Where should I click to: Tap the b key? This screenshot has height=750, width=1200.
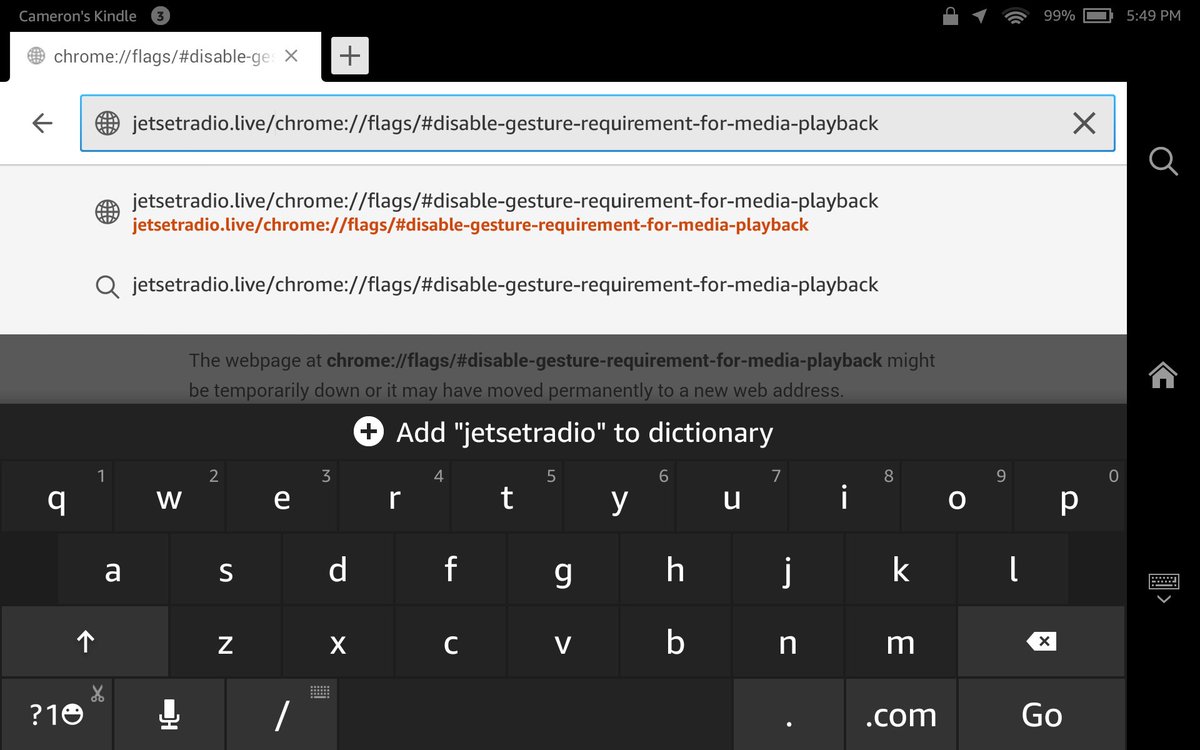pos(676,643)
